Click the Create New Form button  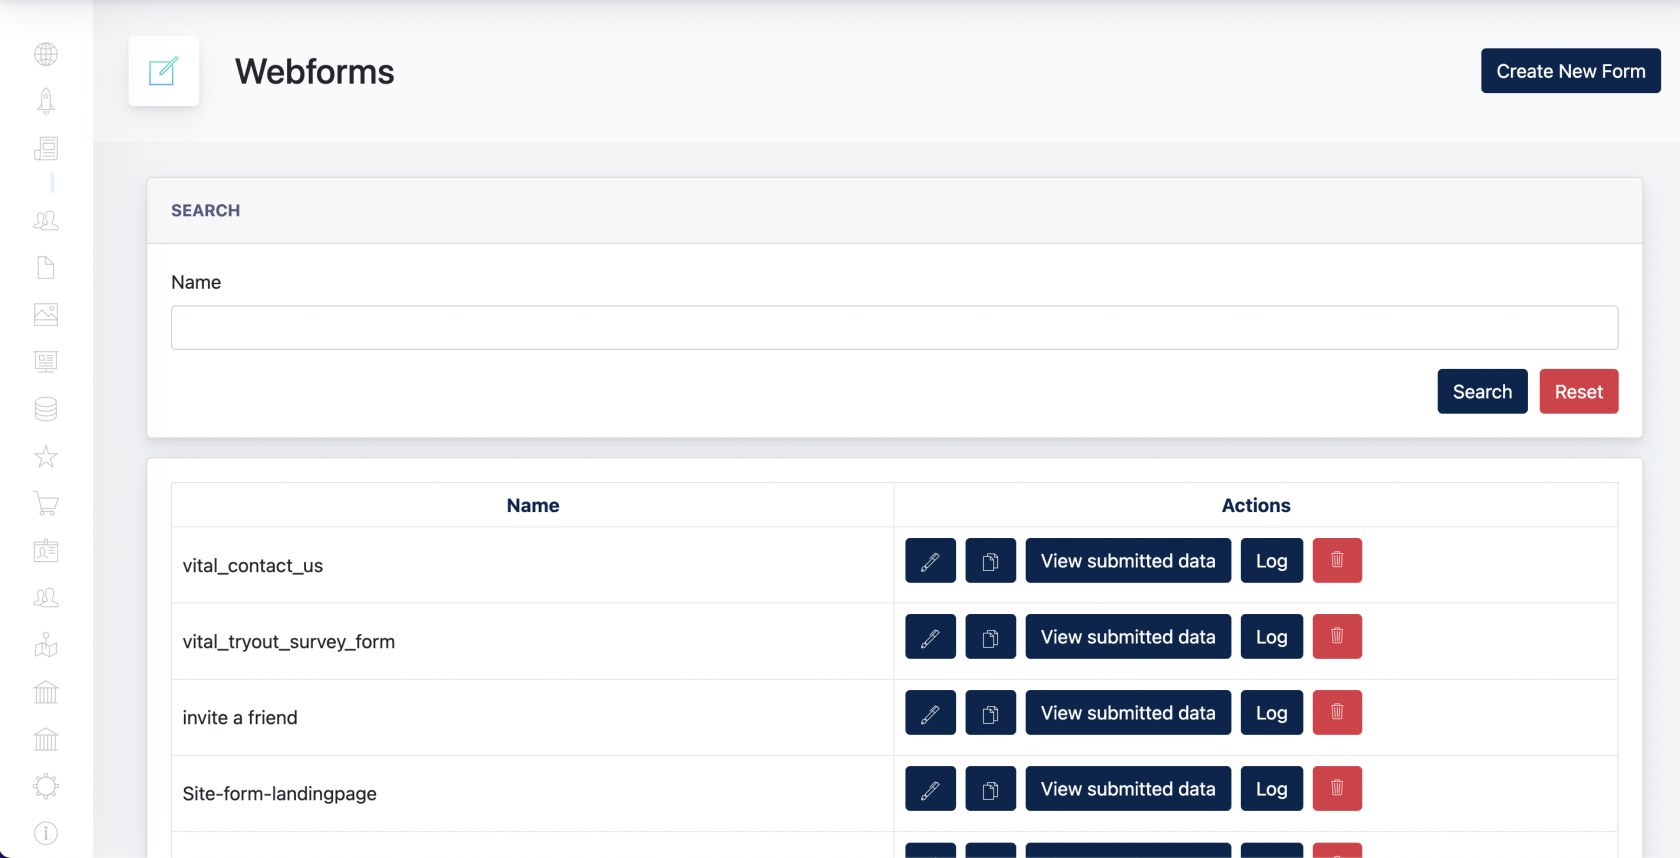pos(1571,71)
